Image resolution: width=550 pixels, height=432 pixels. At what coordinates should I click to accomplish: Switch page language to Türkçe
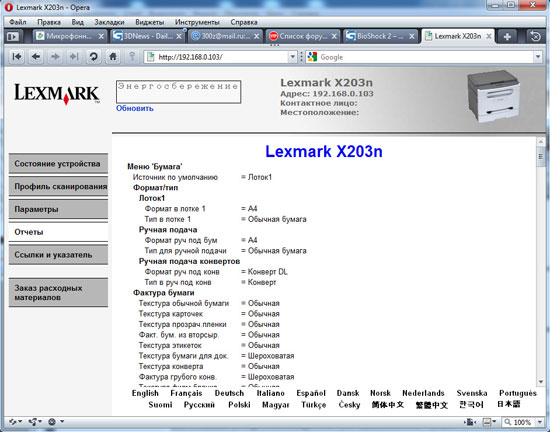313,405
